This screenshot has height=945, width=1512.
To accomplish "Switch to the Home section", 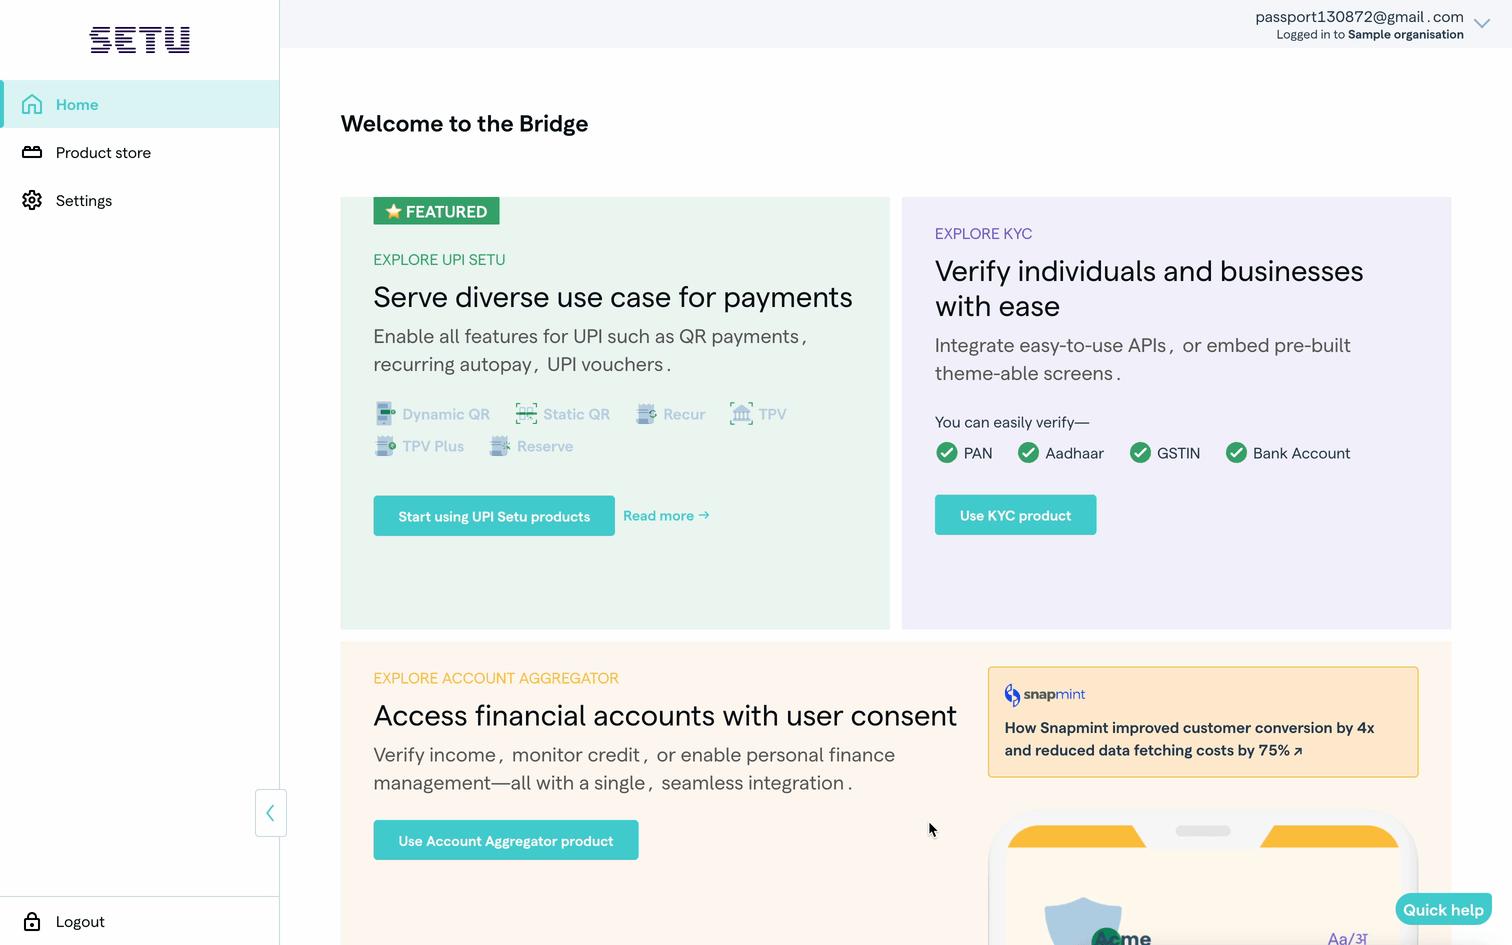I will point(76,104).
